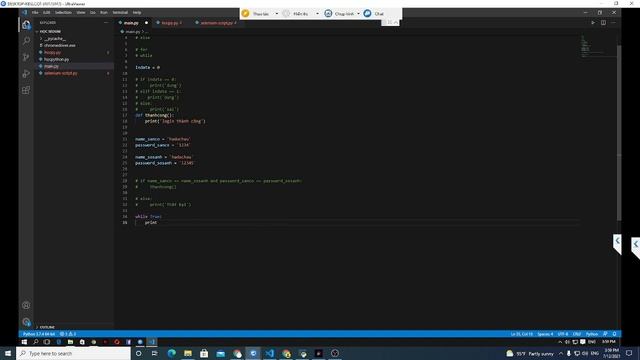Open editor More Actions ellipsis
The width and height of the screenshot is (640, 360).
[613, 23]
